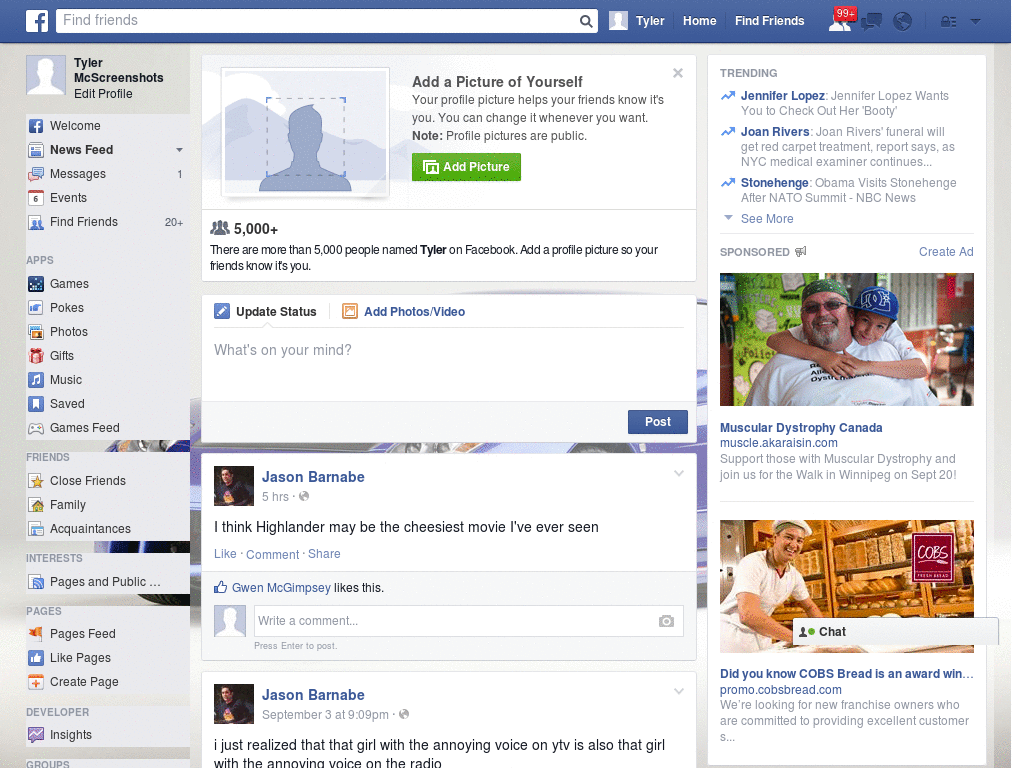The height and width of the screenshot is (768, 1024).
Task: Click the Gifts app icon
Action: click(x=36, y=356)
